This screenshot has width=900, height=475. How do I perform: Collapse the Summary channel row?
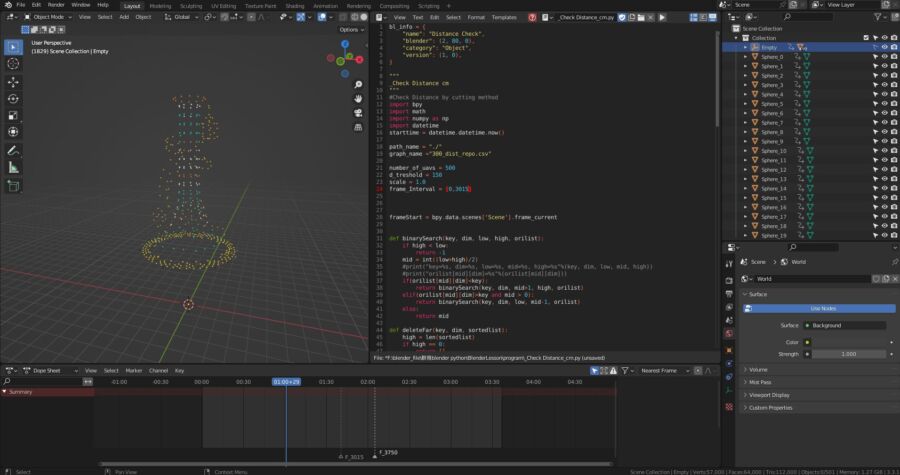click(x=5, y=392)
